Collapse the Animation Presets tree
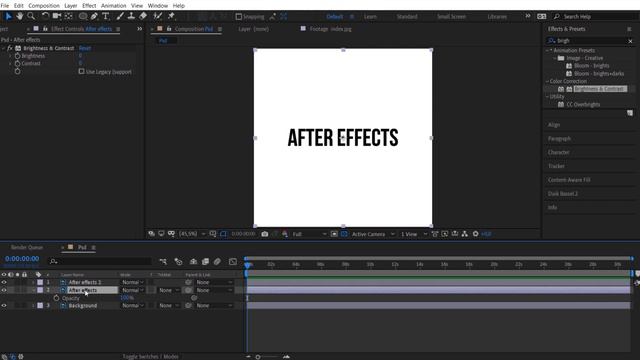 tap(547, 50)
